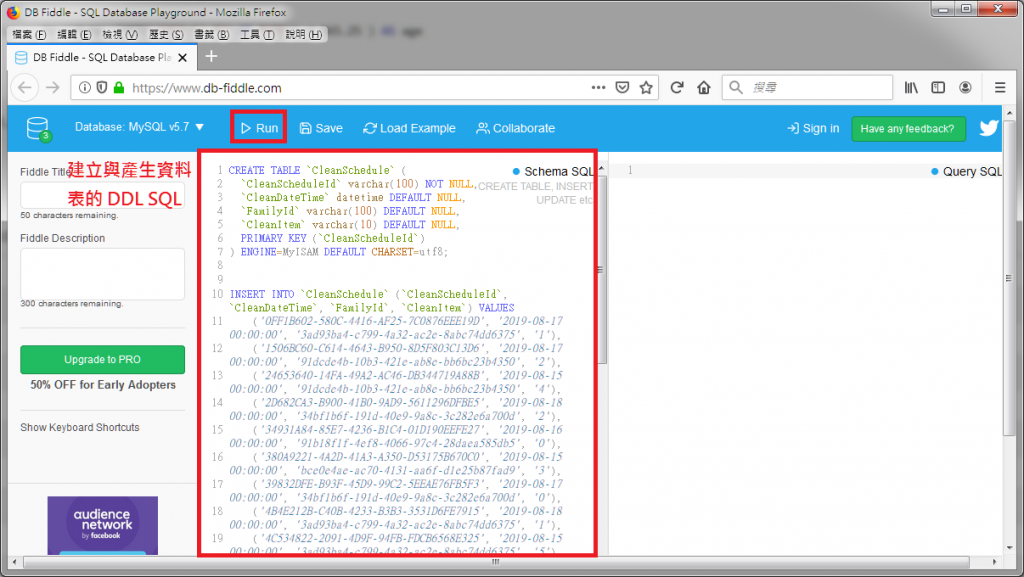The image size is (1024, 577).
Task: Open Firefox home page
Action: 703,87
